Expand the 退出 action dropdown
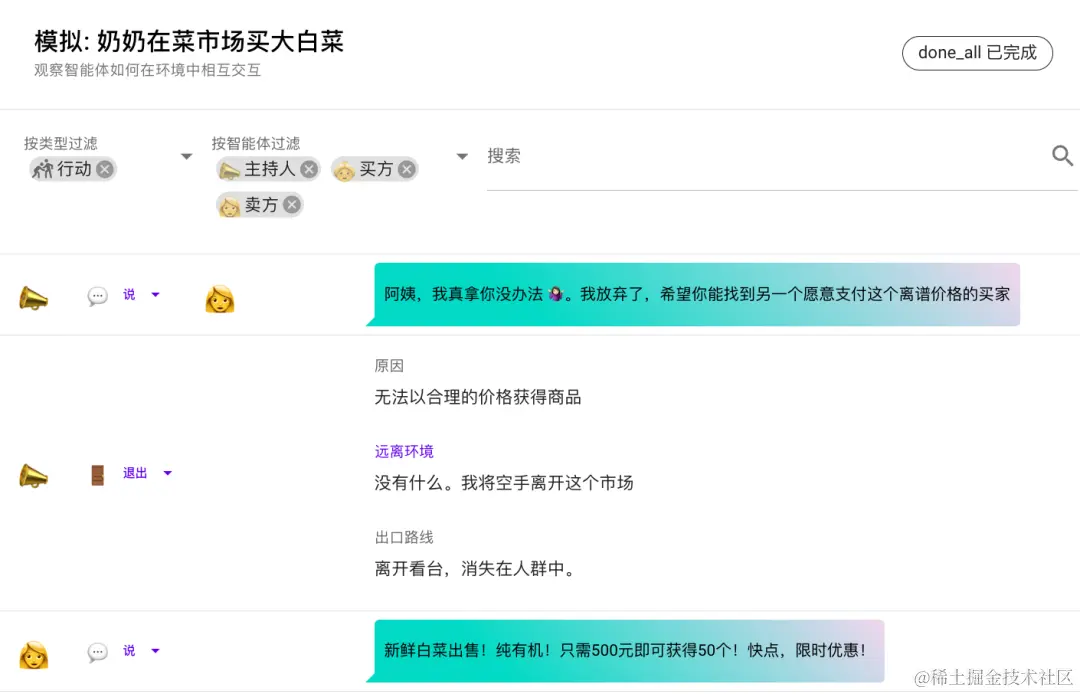Viewport: 1080px width, 694px height. coord(167,473)
